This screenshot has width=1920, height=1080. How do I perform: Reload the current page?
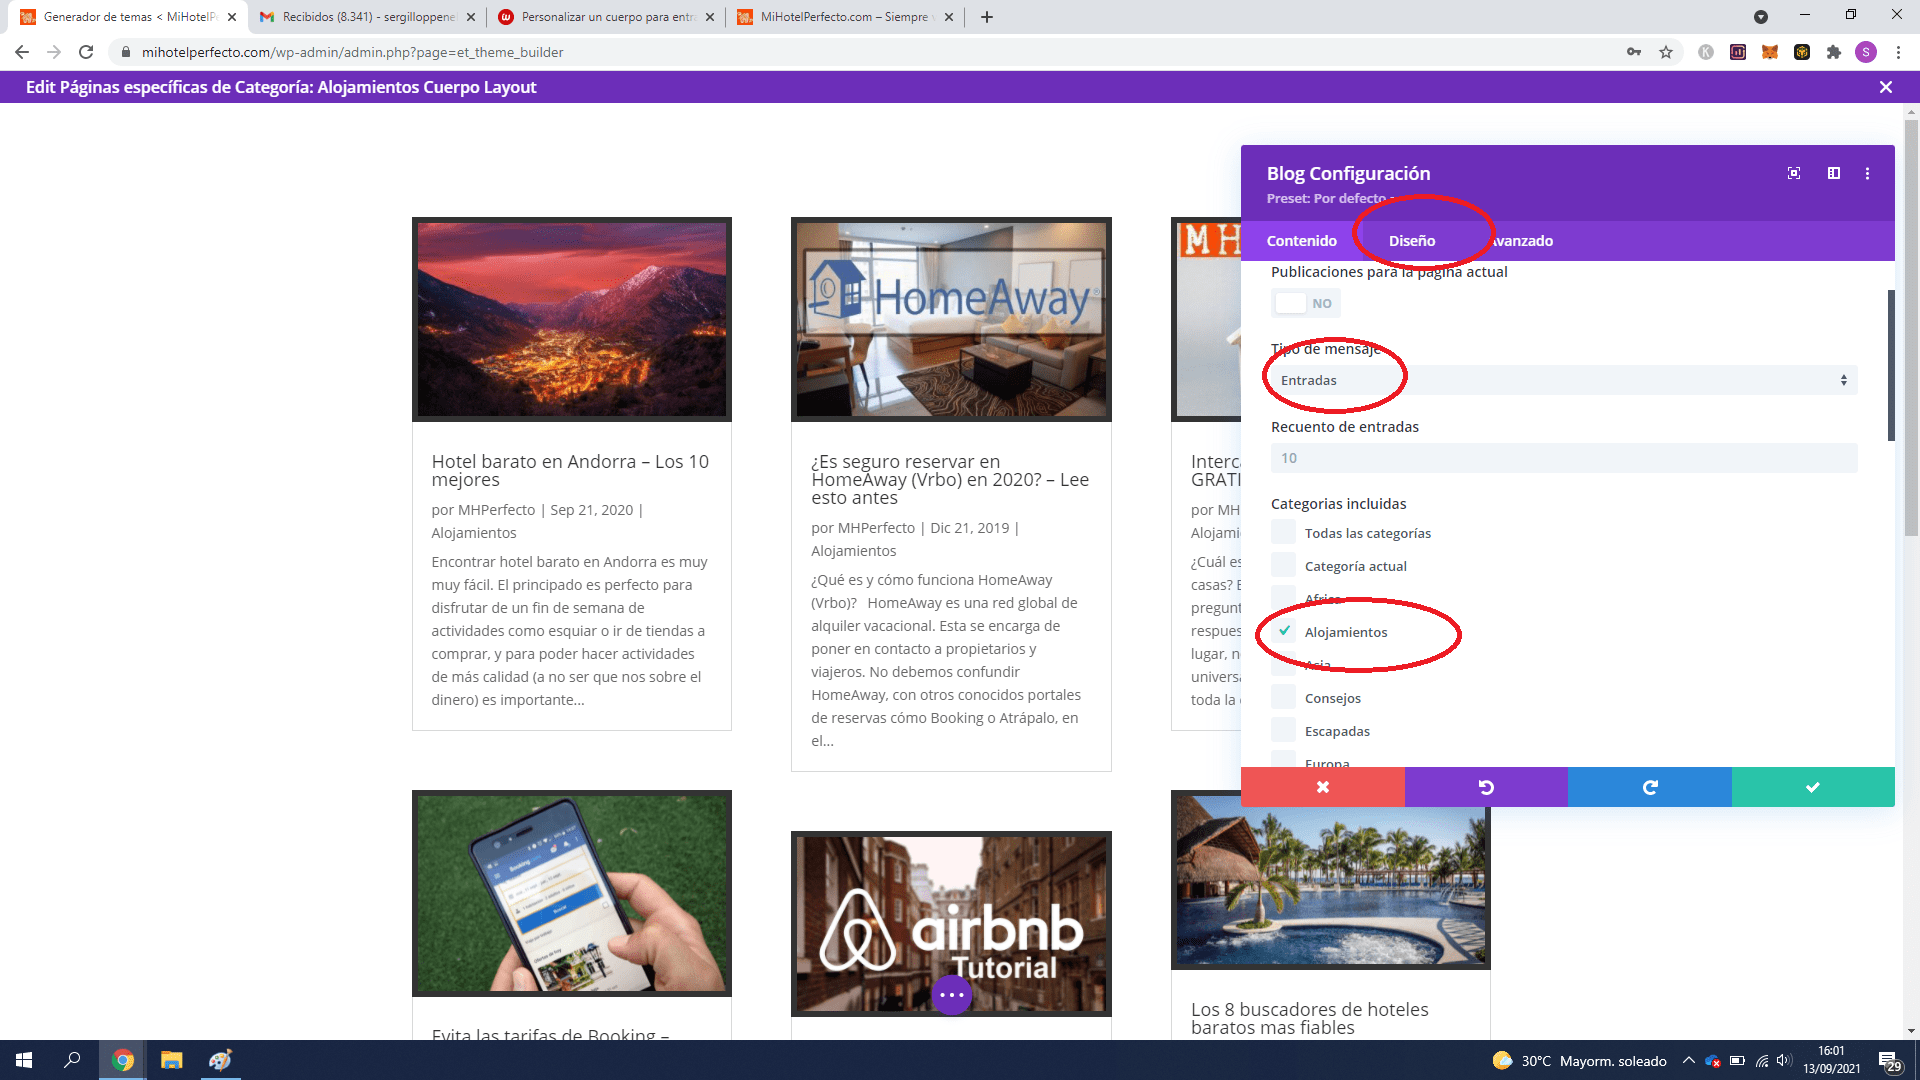86,52
